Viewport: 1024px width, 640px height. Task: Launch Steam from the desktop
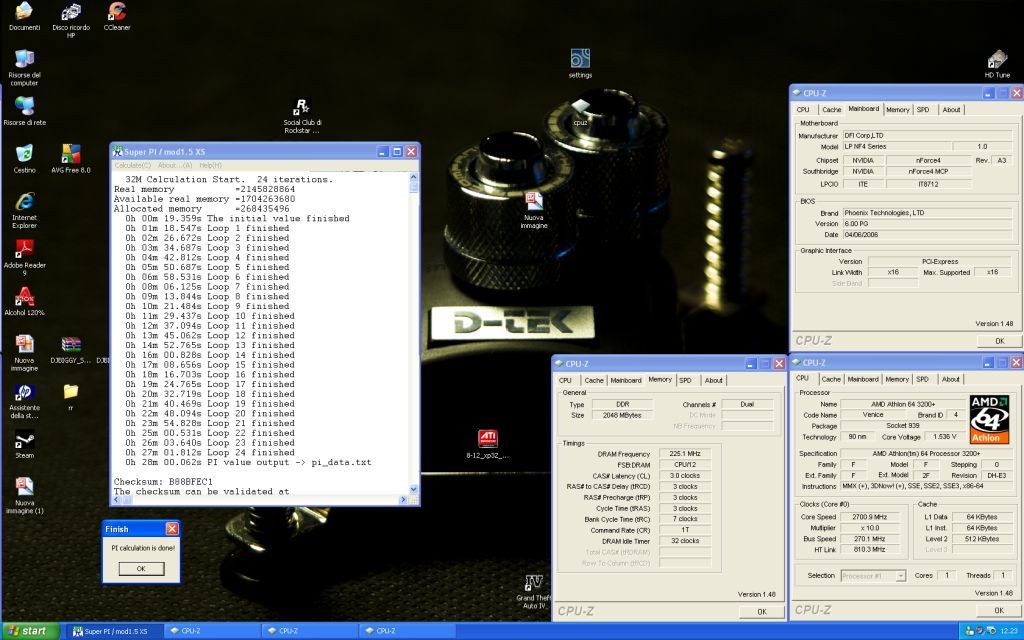pyautogui.click(x=24, y=445)
